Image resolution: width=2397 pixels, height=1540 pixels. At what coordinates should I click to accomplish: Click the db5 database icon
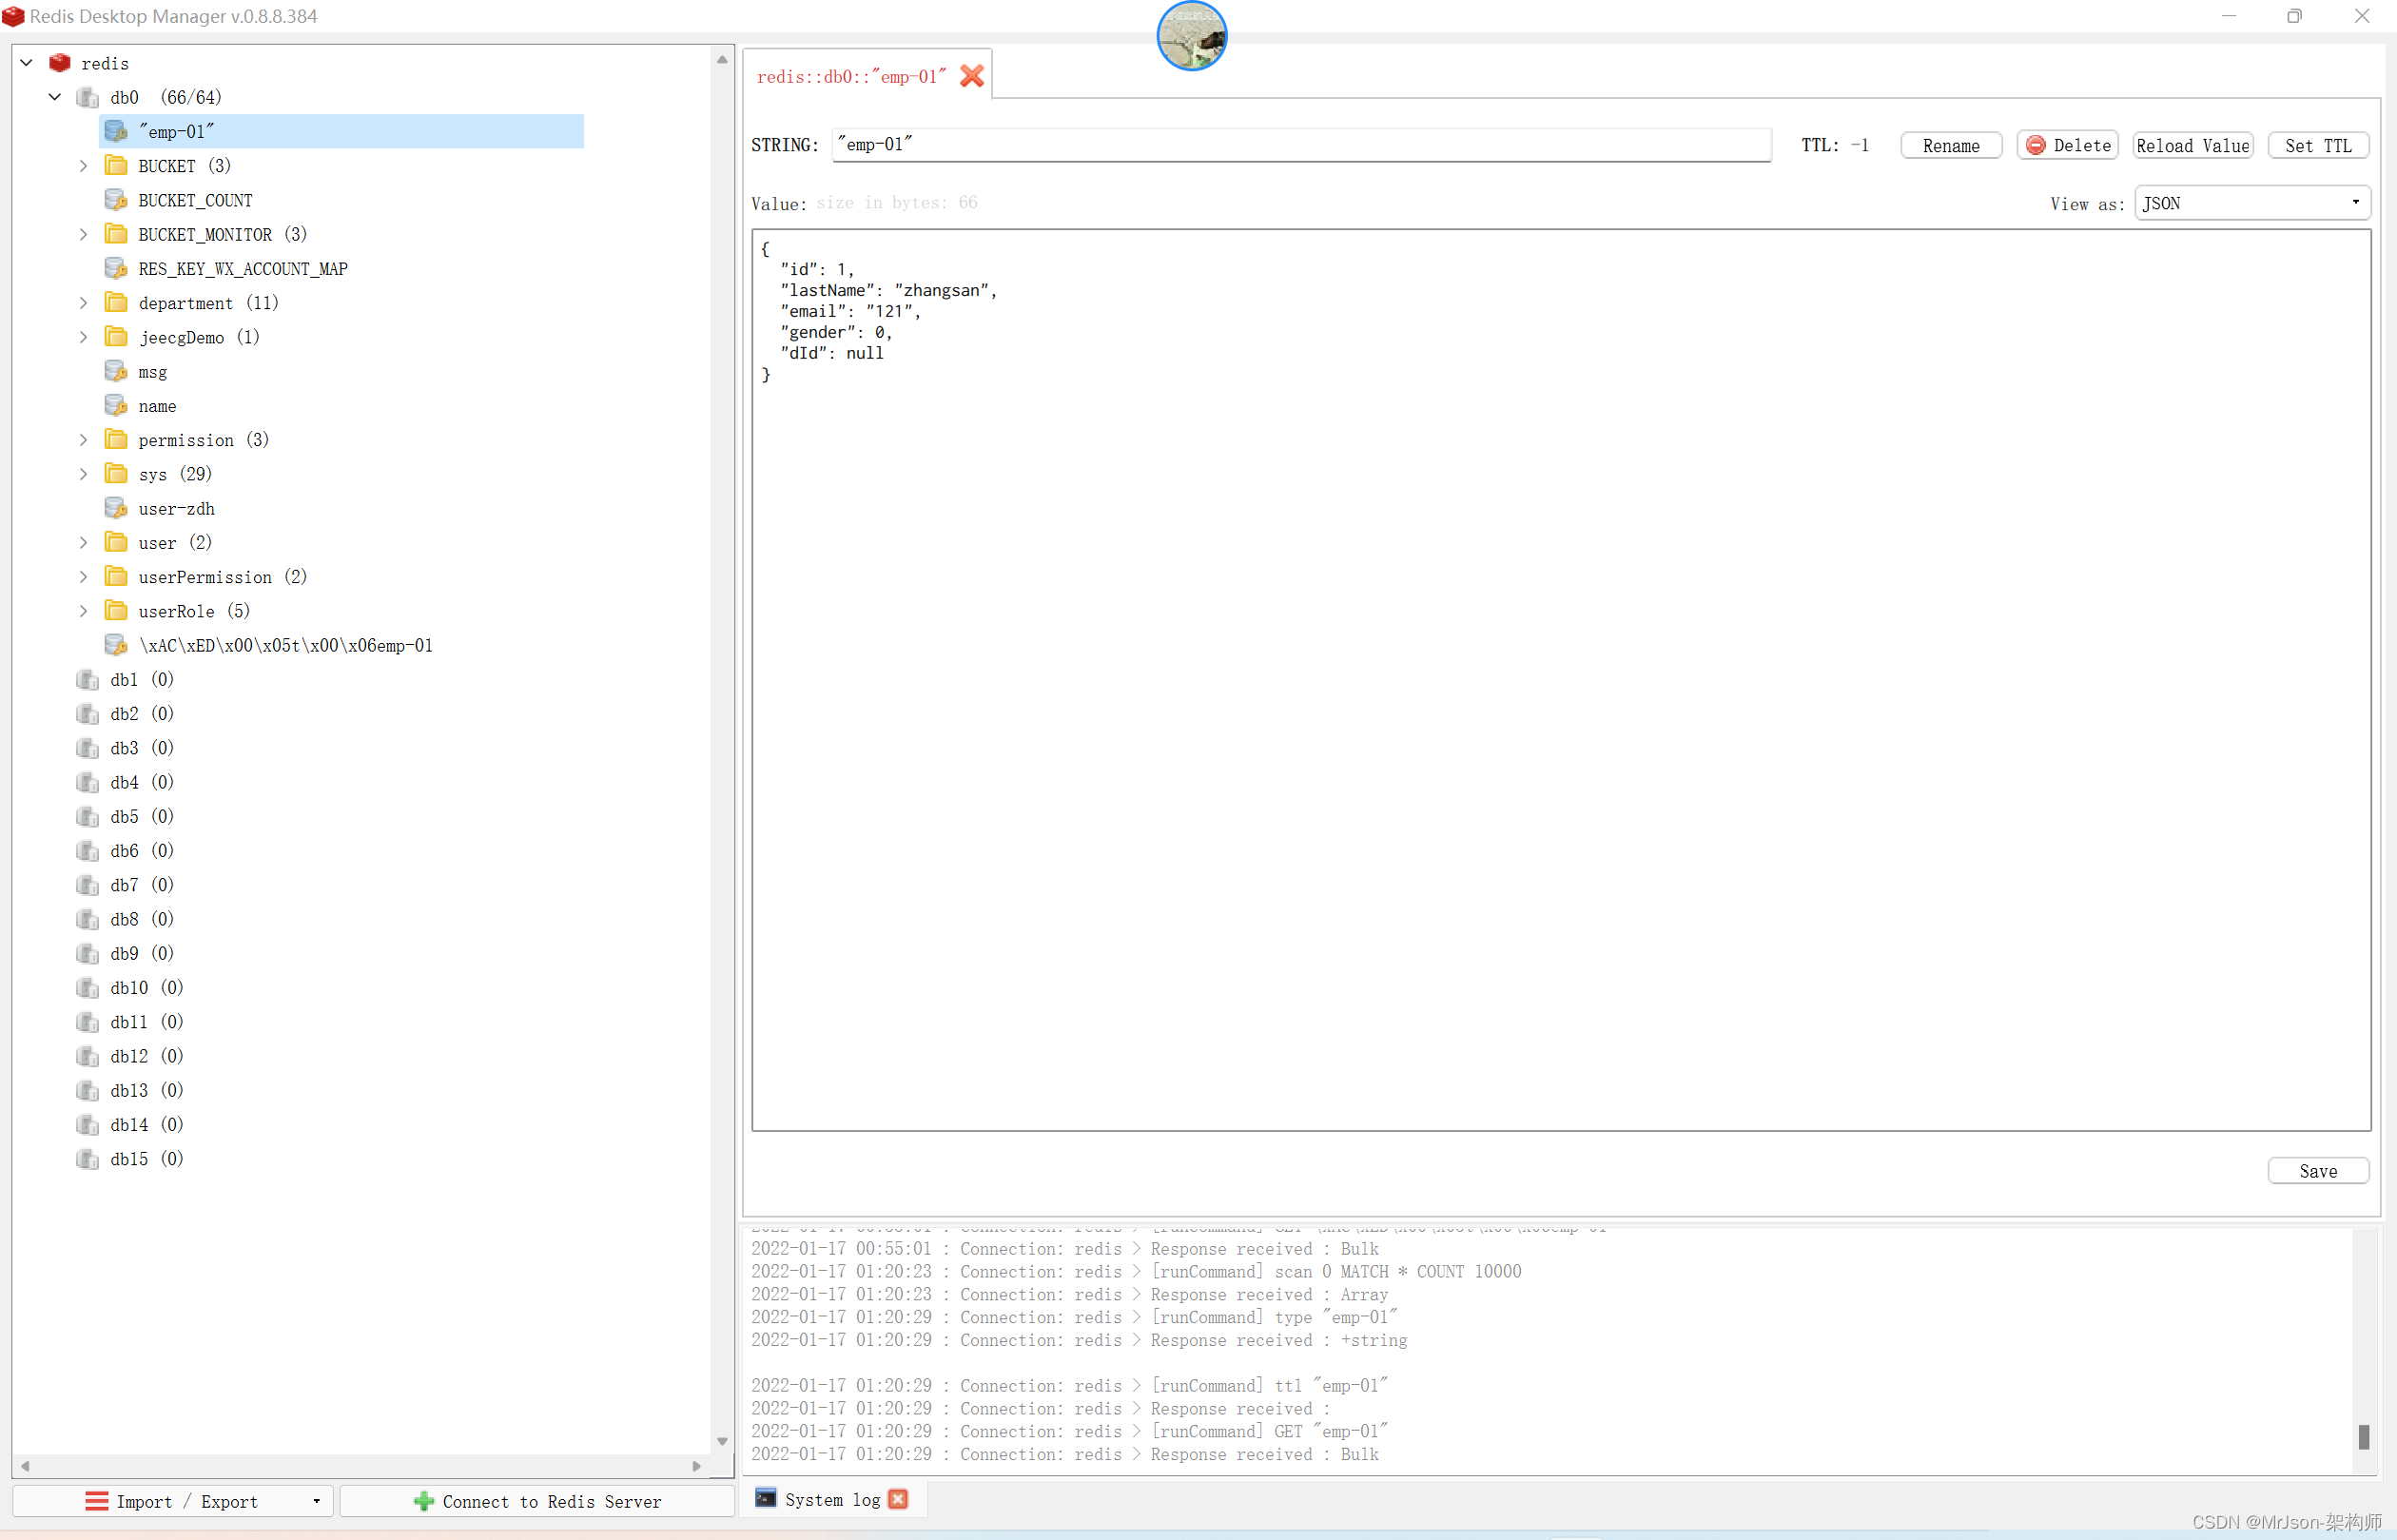click(88, 816)
